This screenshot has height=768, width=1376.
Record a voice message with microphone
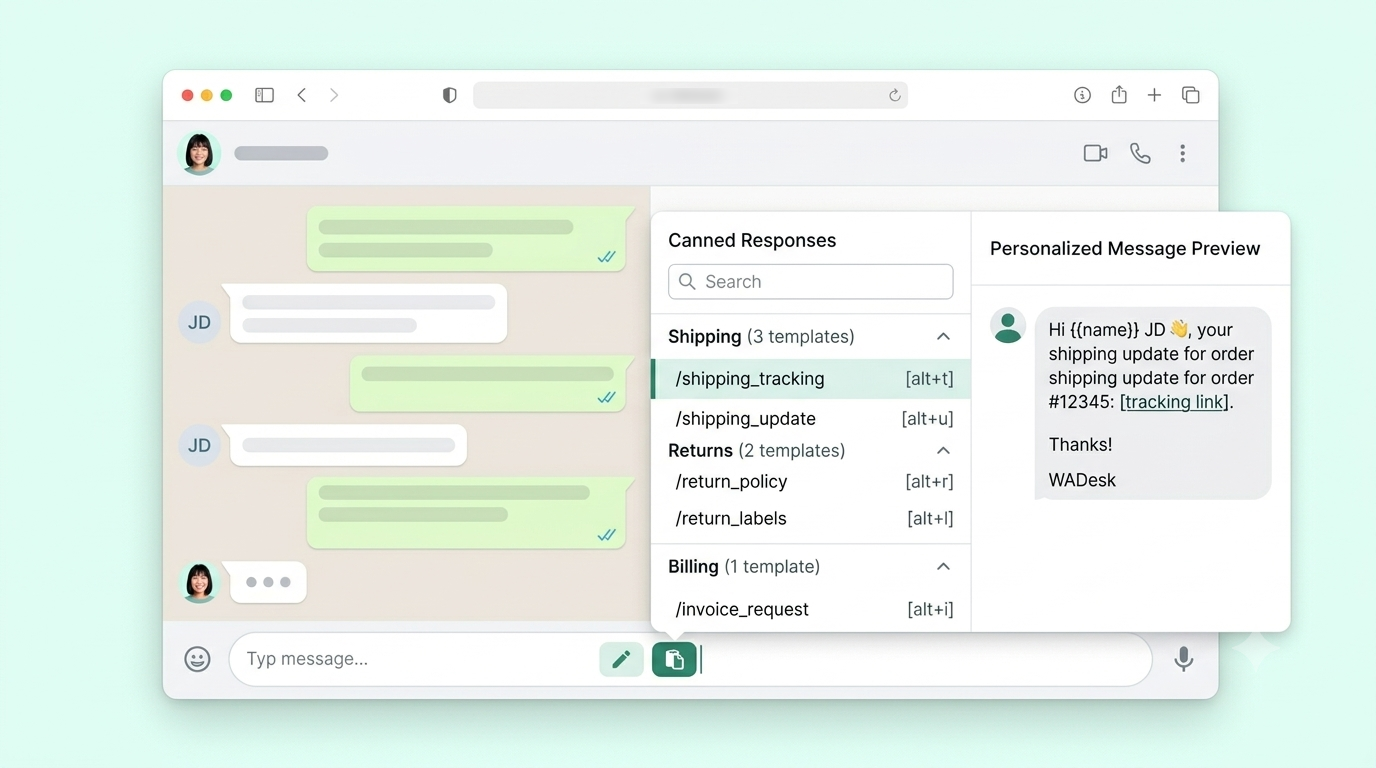(x=1183, y=659)
